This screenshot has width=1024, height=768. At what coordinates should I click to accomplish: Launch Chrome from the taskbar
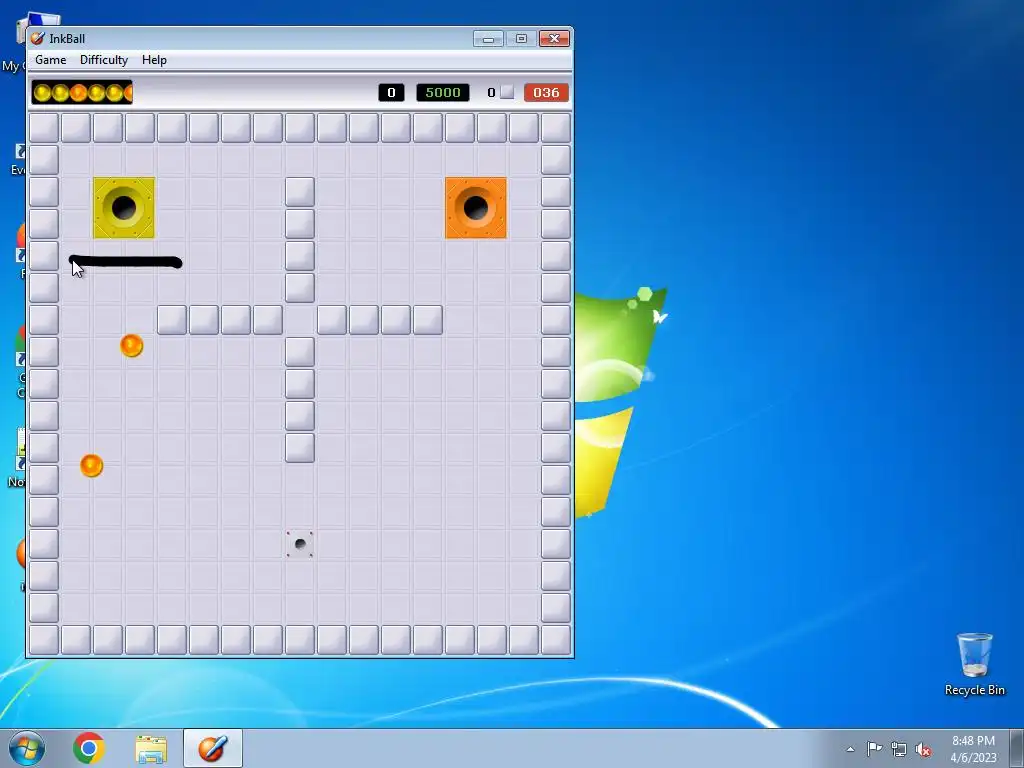click(x=89, y=748)
